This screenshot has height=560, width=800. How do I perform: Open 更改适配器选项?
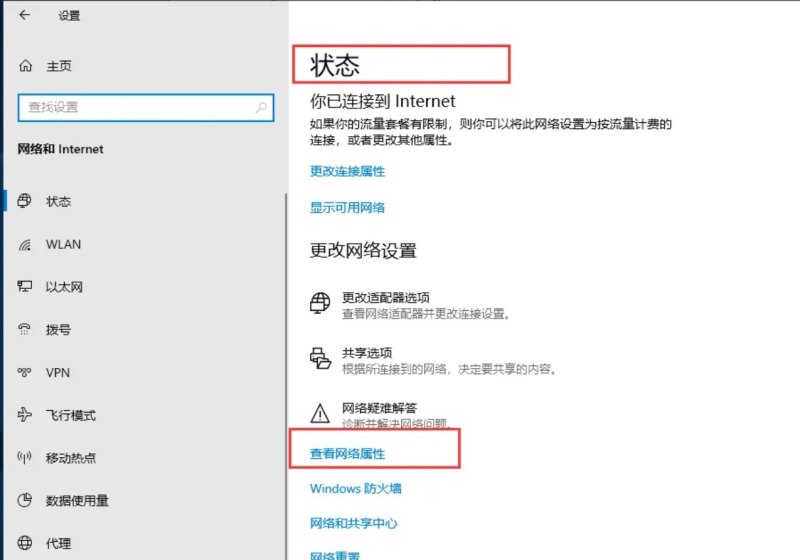[386, 297]
